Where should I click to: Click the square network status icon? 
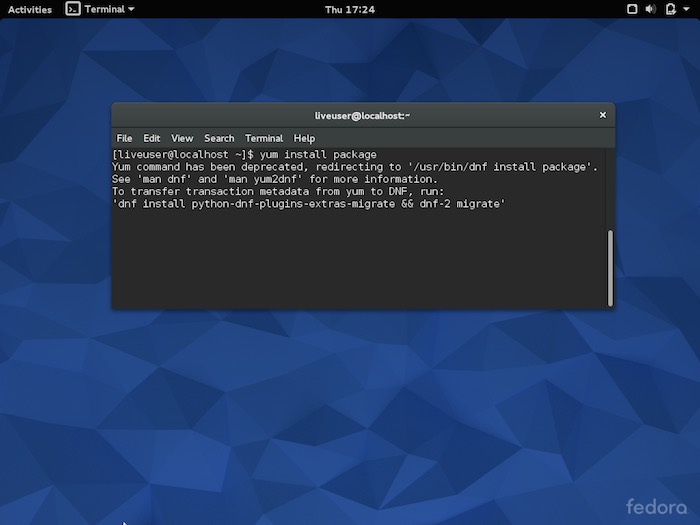click(x=631, y=9)
